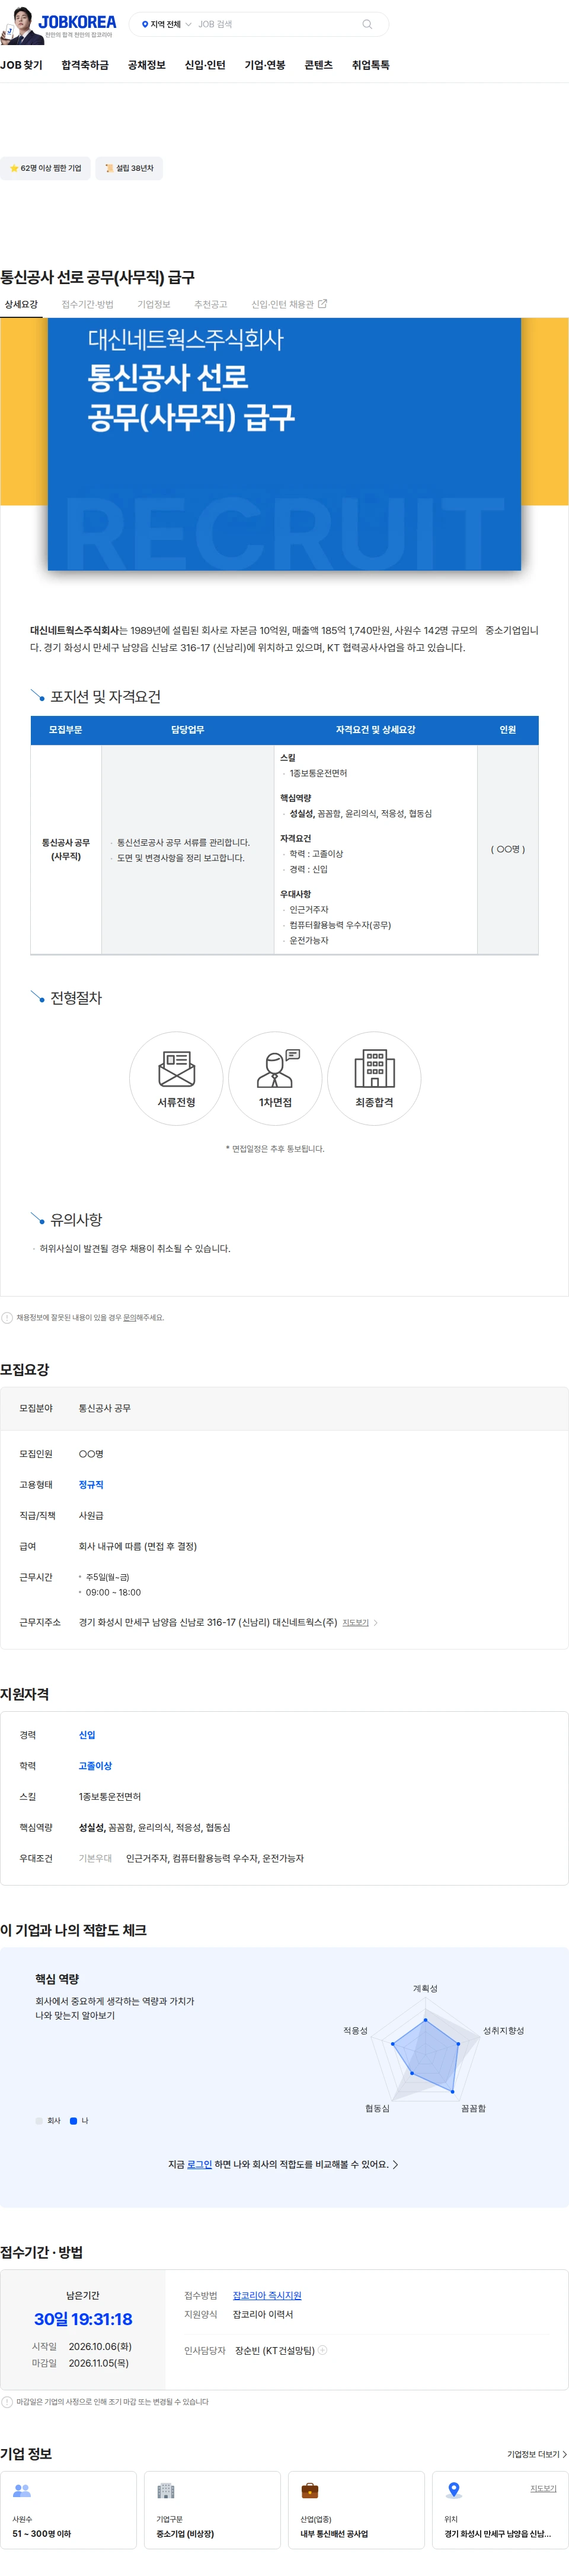Click the 위치 map pin icon
569x2576 pixels.
[x=454, y=2490]
